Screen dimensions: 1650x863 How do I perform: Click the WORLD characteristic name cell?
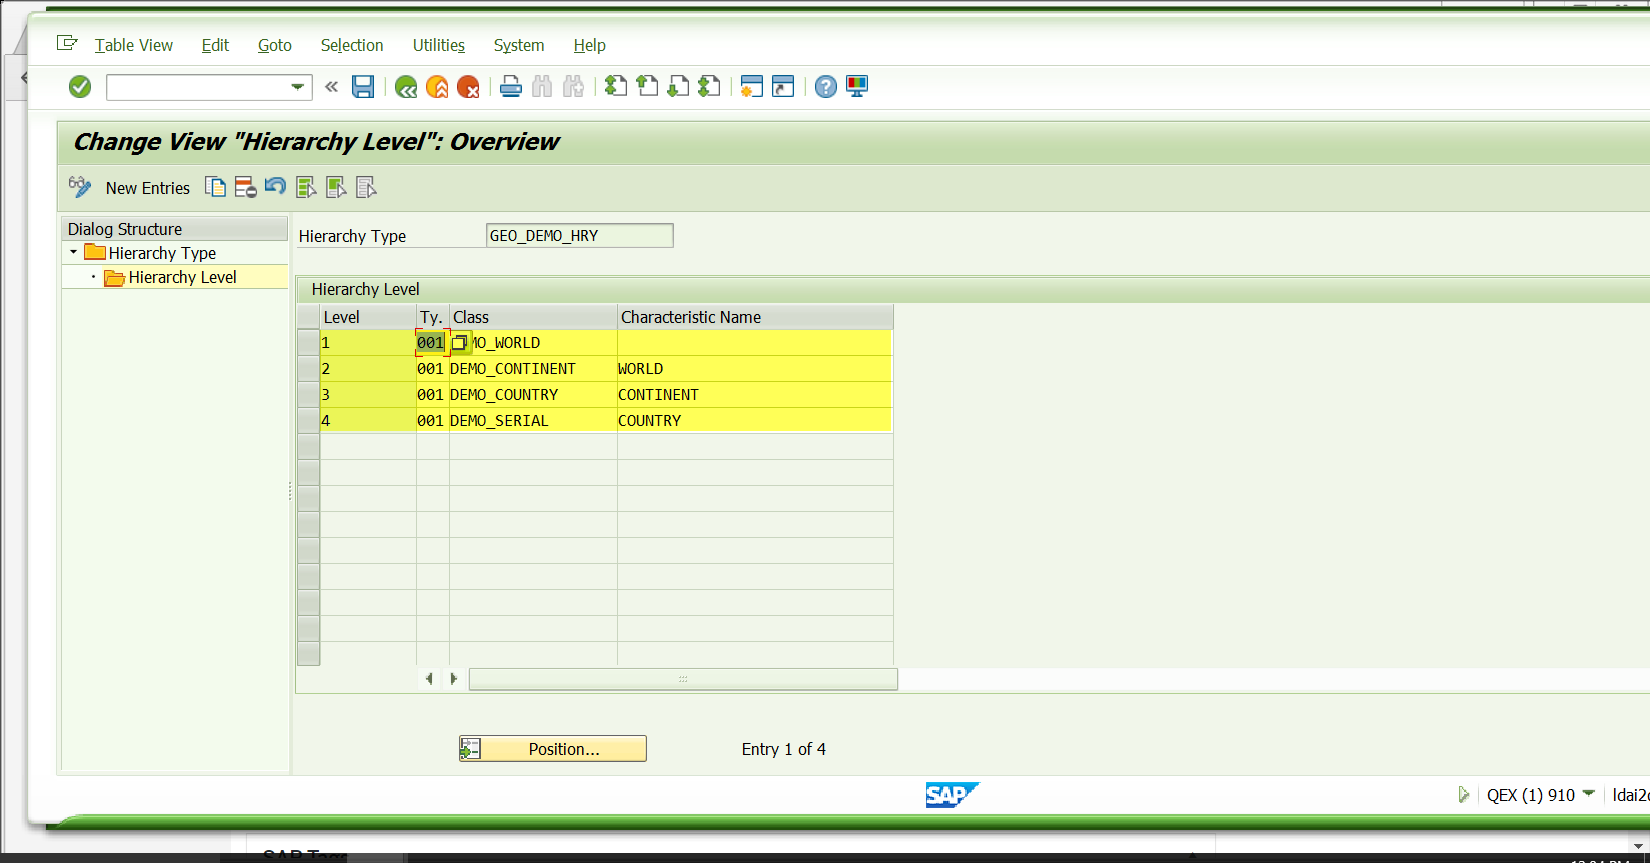click(x=755, y=369)
